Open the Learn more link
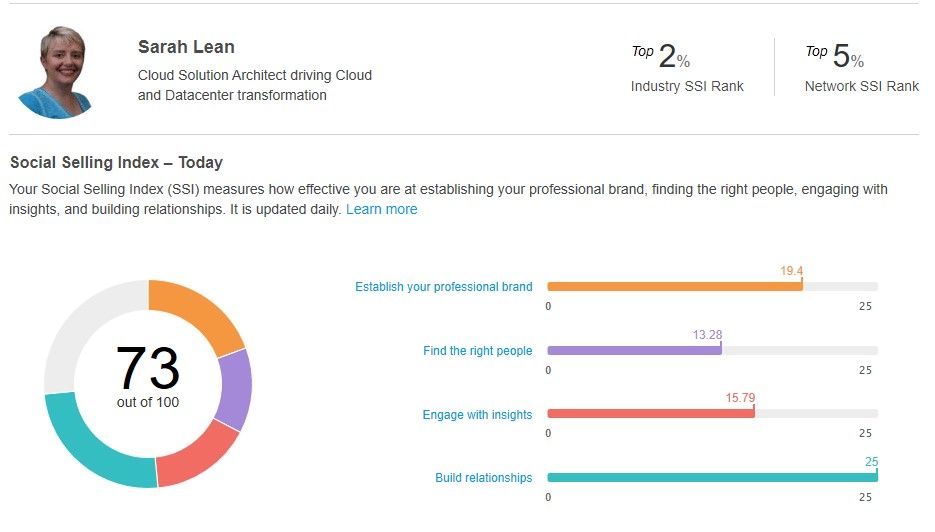The width and height of the screenshot is (935, 532). 381,209
